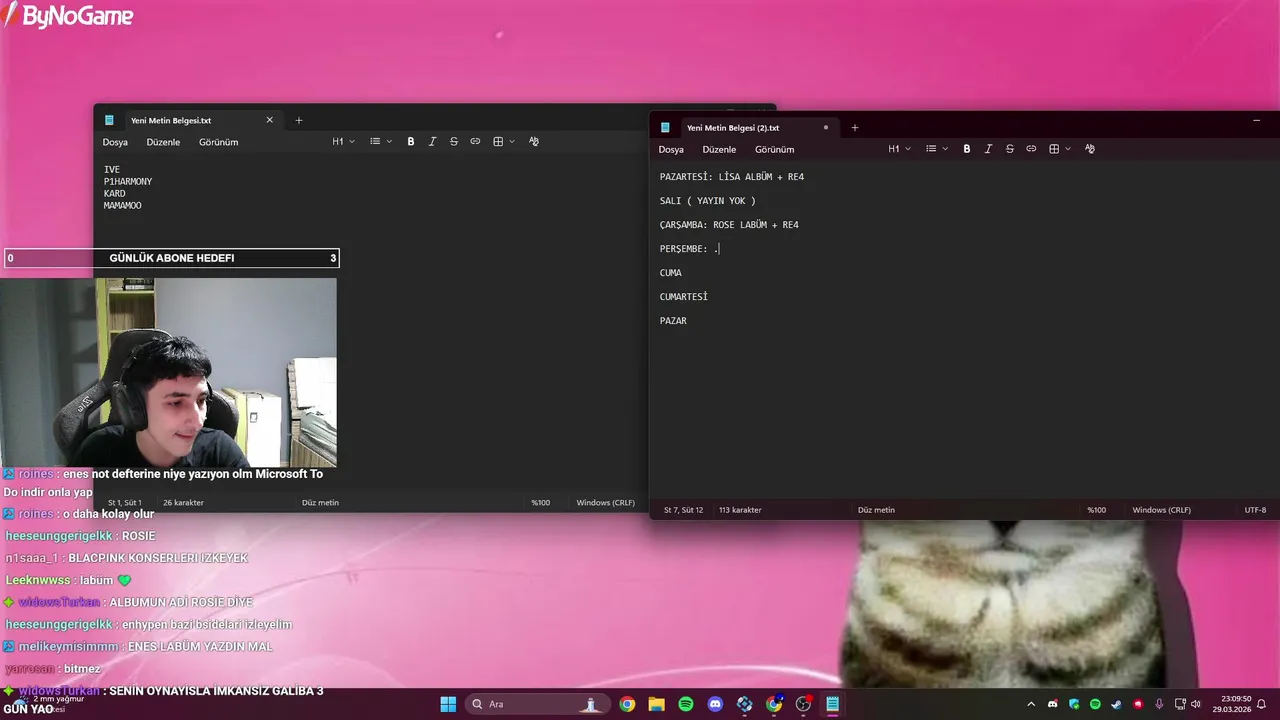Click the 'ÇARŞAMBA: ROSE LABÜM + RE4' line
The width and height of the screenshot is (1280, 720).
click(x=729, y=225)
